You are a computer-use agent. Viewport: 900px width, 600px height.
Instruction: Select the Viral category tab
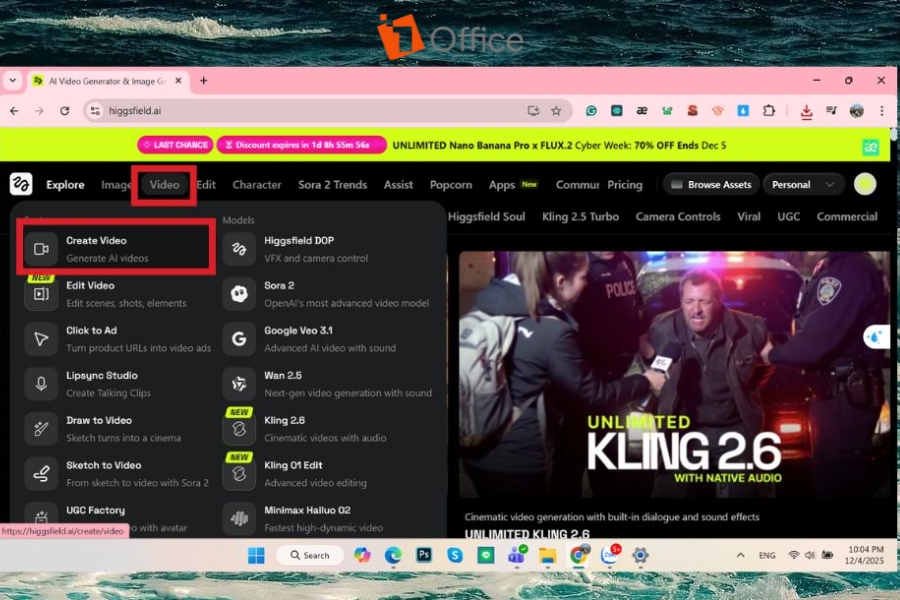coord(748,216)
